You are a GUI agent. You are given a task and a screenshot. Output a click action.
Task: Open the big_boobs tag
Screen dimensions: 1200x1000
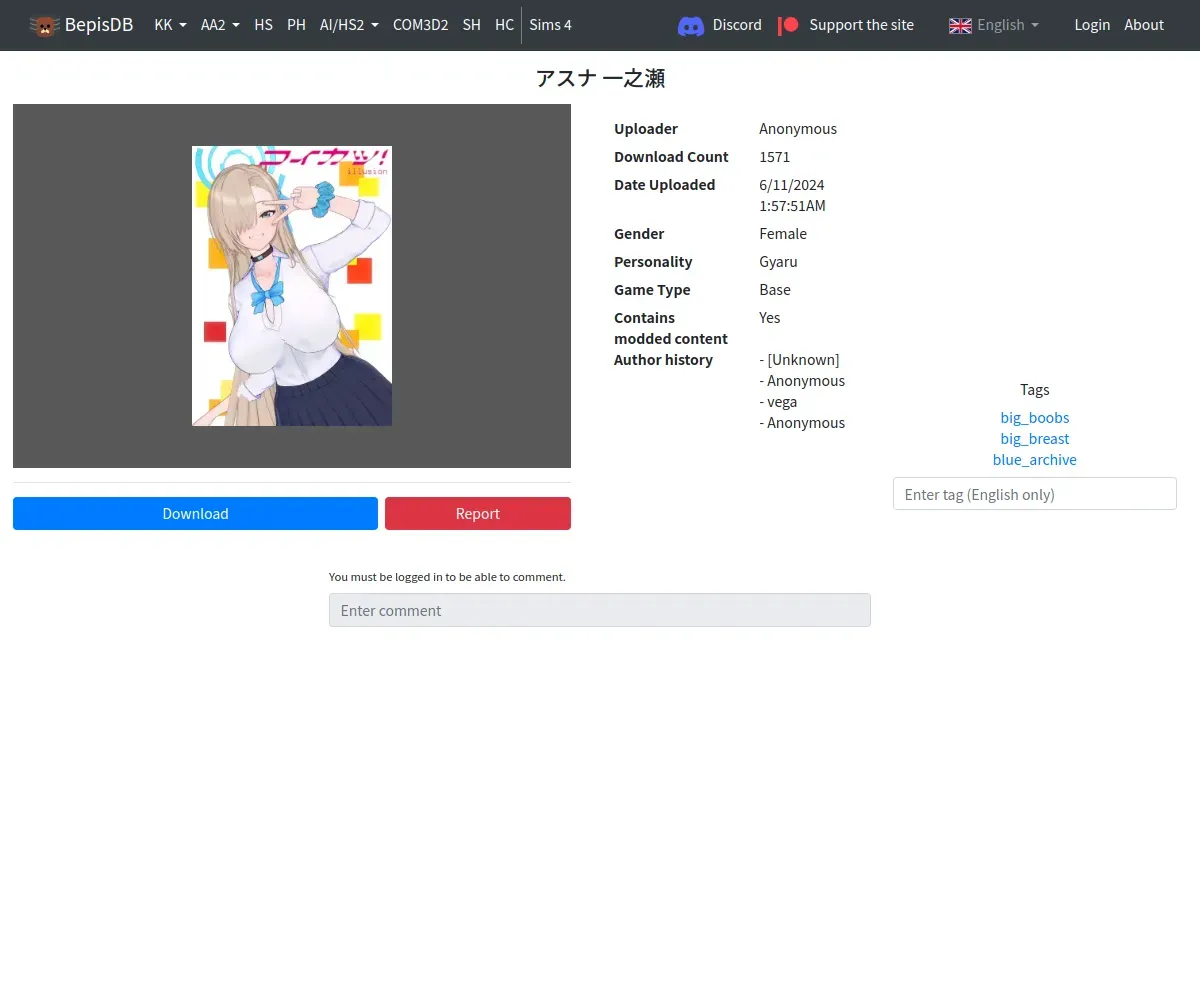(1035, 417)
